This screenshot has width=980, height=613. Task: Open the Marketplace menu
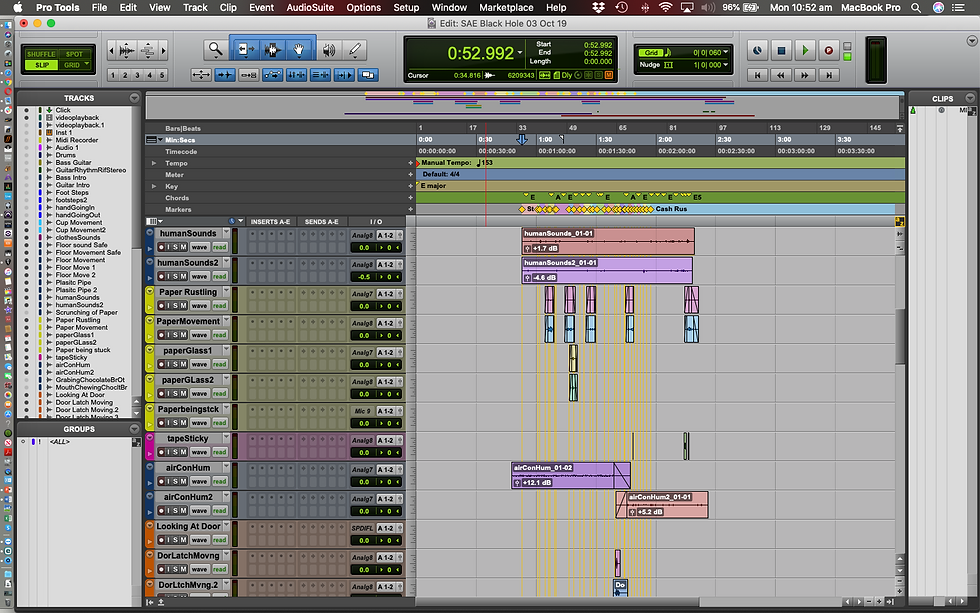pyautogui.click(x=506, y=7)
